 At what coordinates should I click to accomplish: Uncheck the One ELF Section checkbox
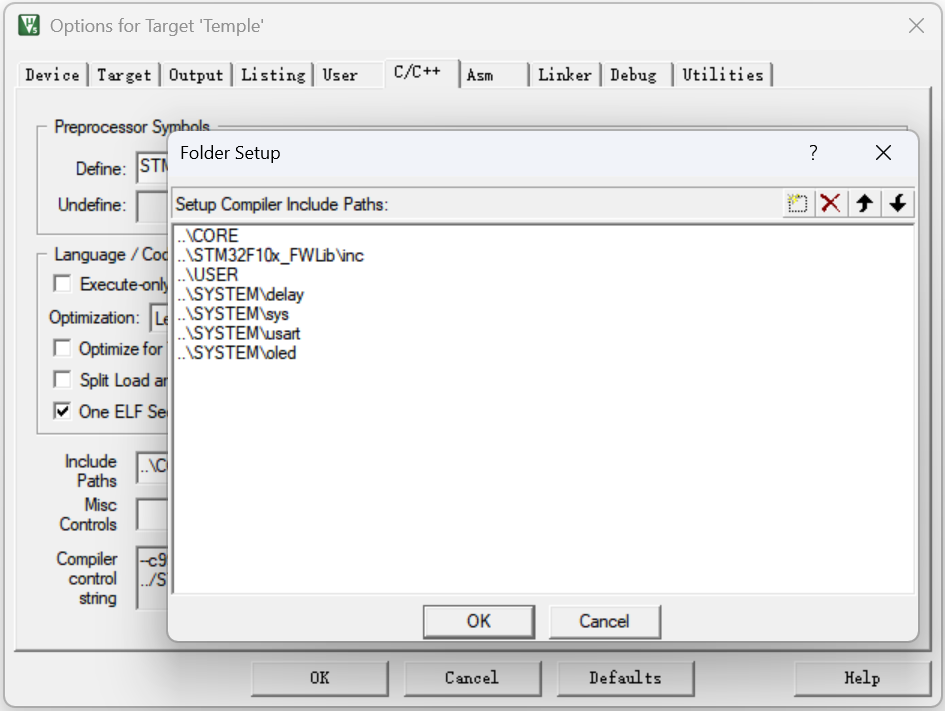(x=62, y=411)
